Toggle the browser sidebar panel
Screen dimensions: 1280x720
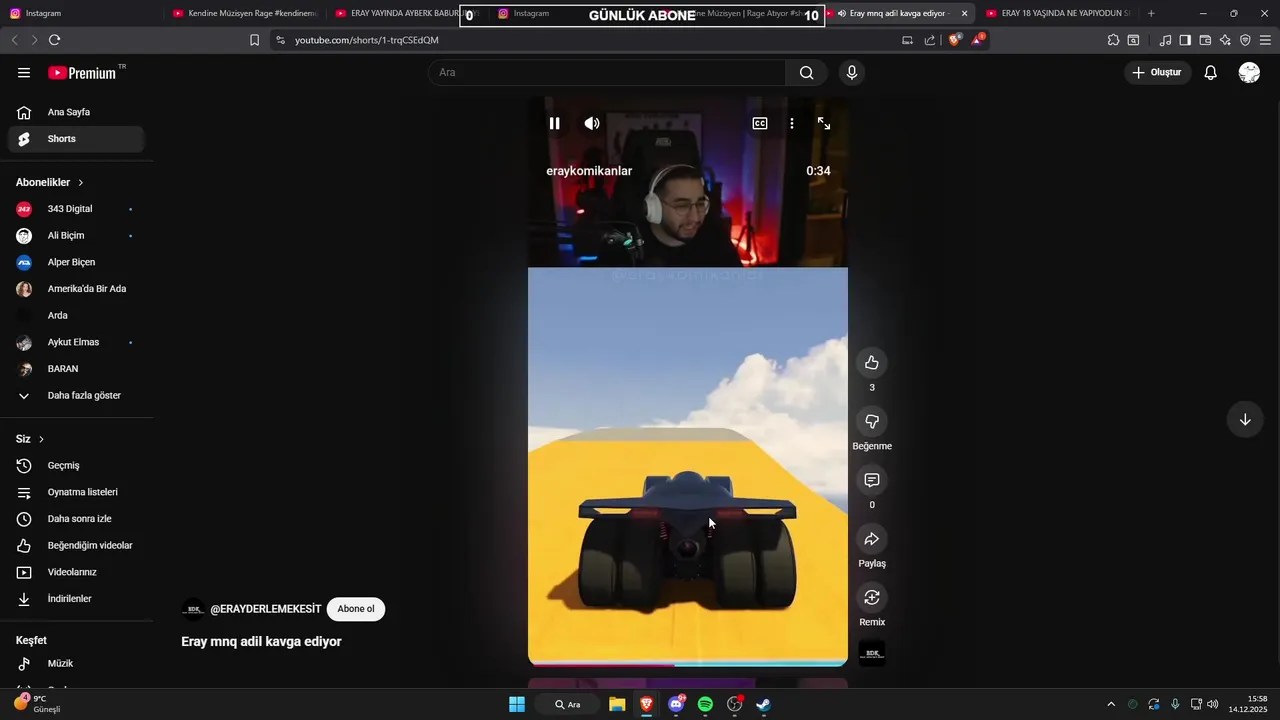coord(1185,40)
